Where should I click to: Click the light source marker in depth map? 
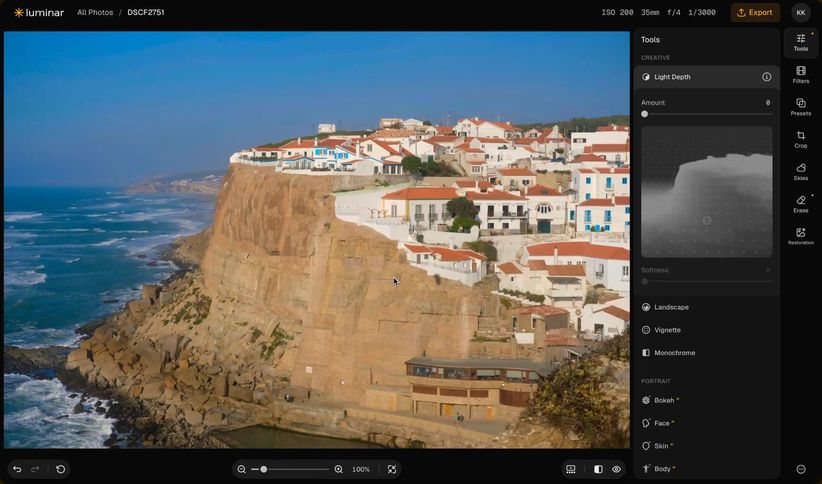(x=707, y=221)
